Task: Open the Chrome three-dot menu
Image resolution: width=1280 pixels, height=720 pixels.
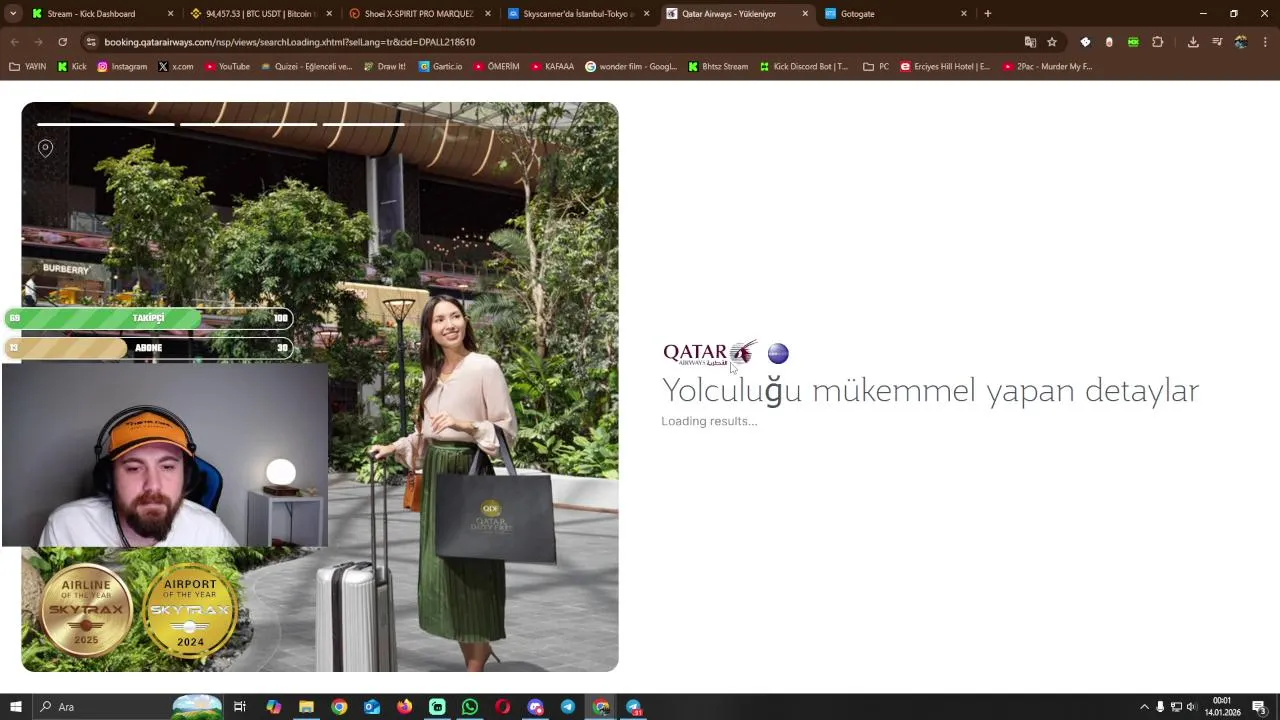Action: (x=1265, y=42)
